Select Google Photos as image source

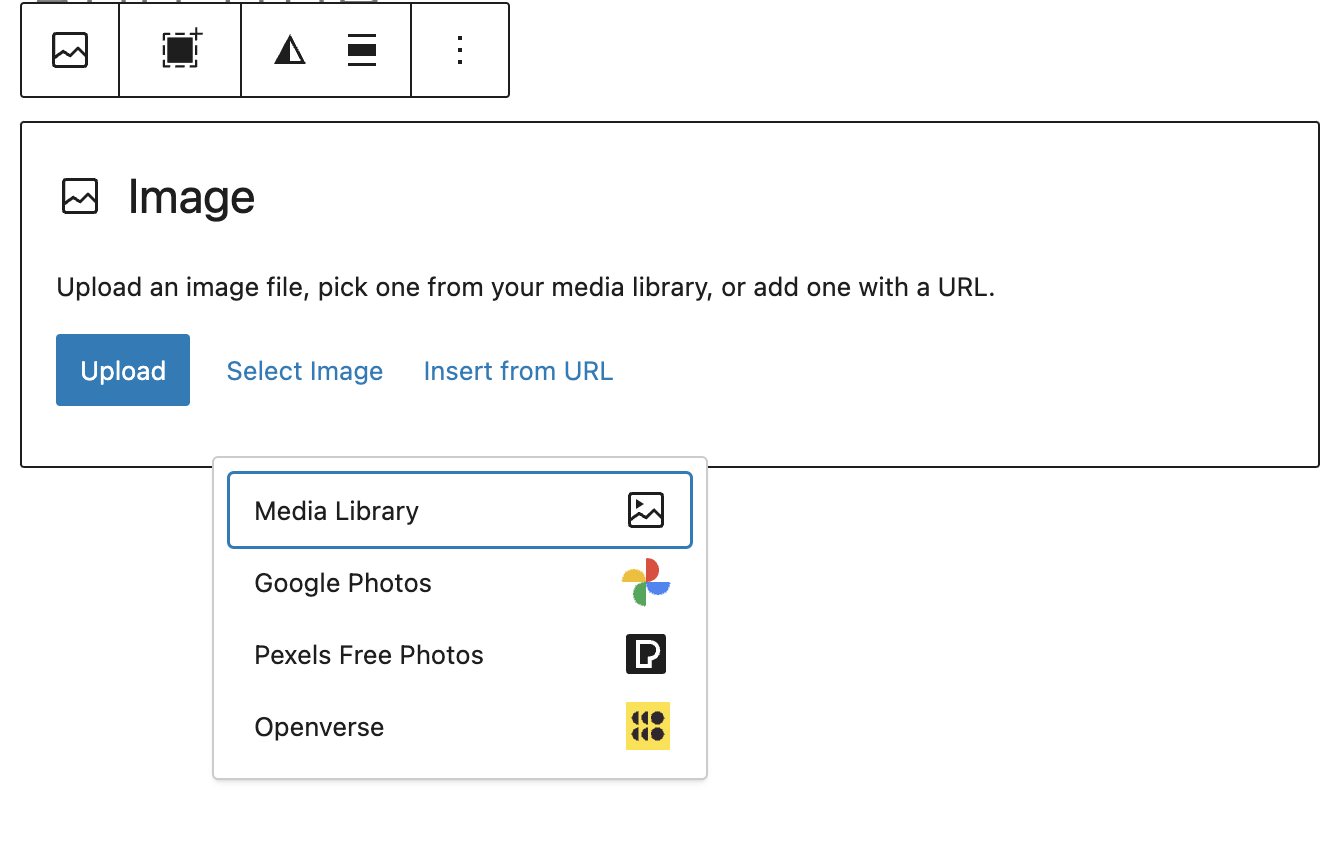tap(343, 583)
